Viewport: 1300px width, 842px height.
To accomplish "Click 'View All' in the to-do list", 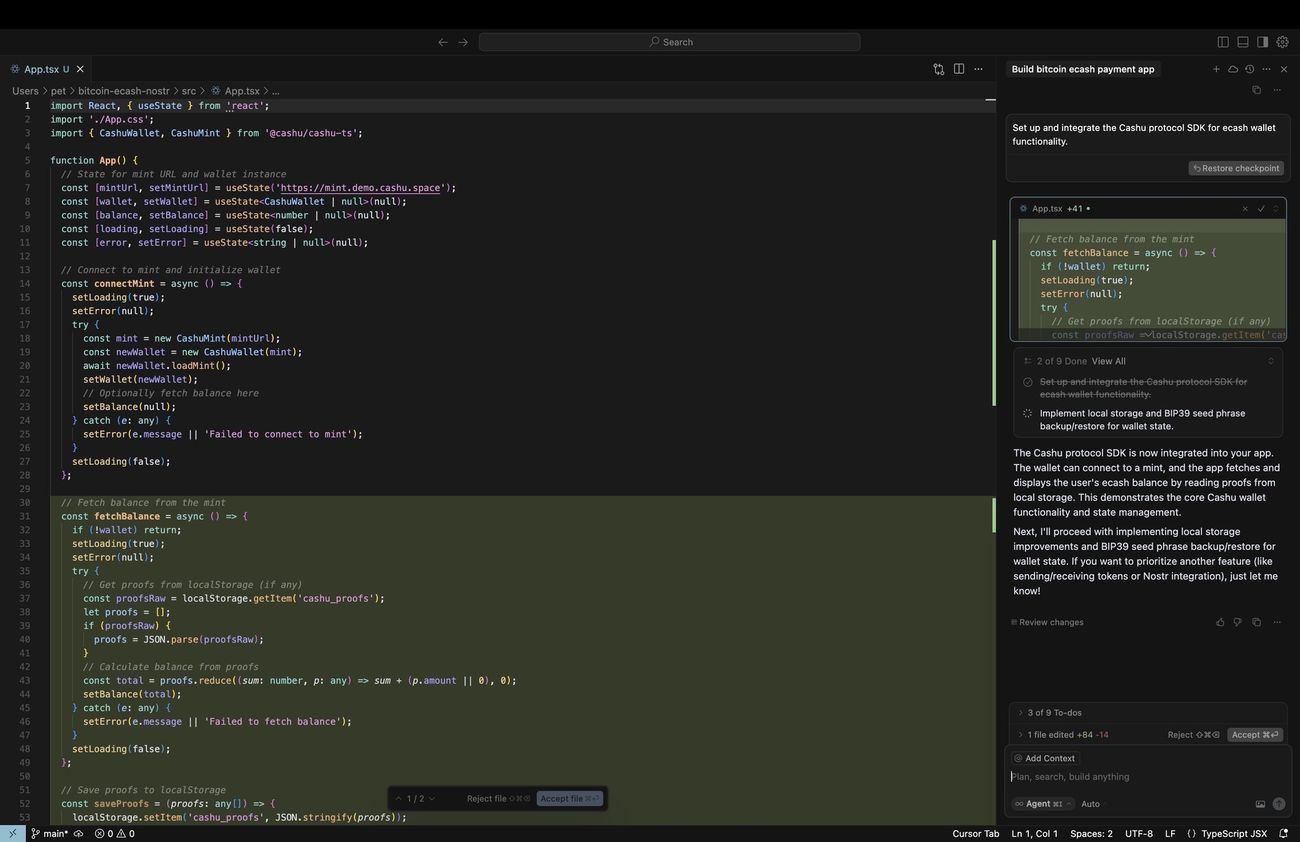I will click(1109, 361).
